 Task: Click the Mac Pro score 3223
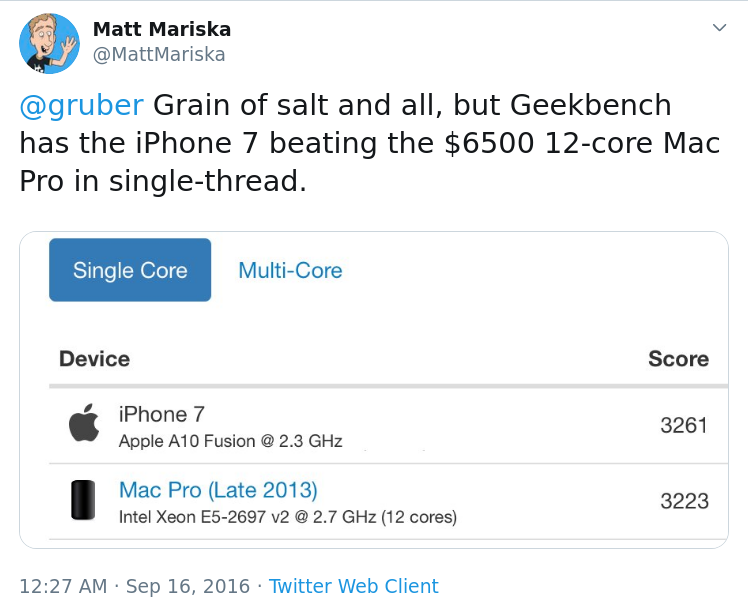click(x=684, y=501)
